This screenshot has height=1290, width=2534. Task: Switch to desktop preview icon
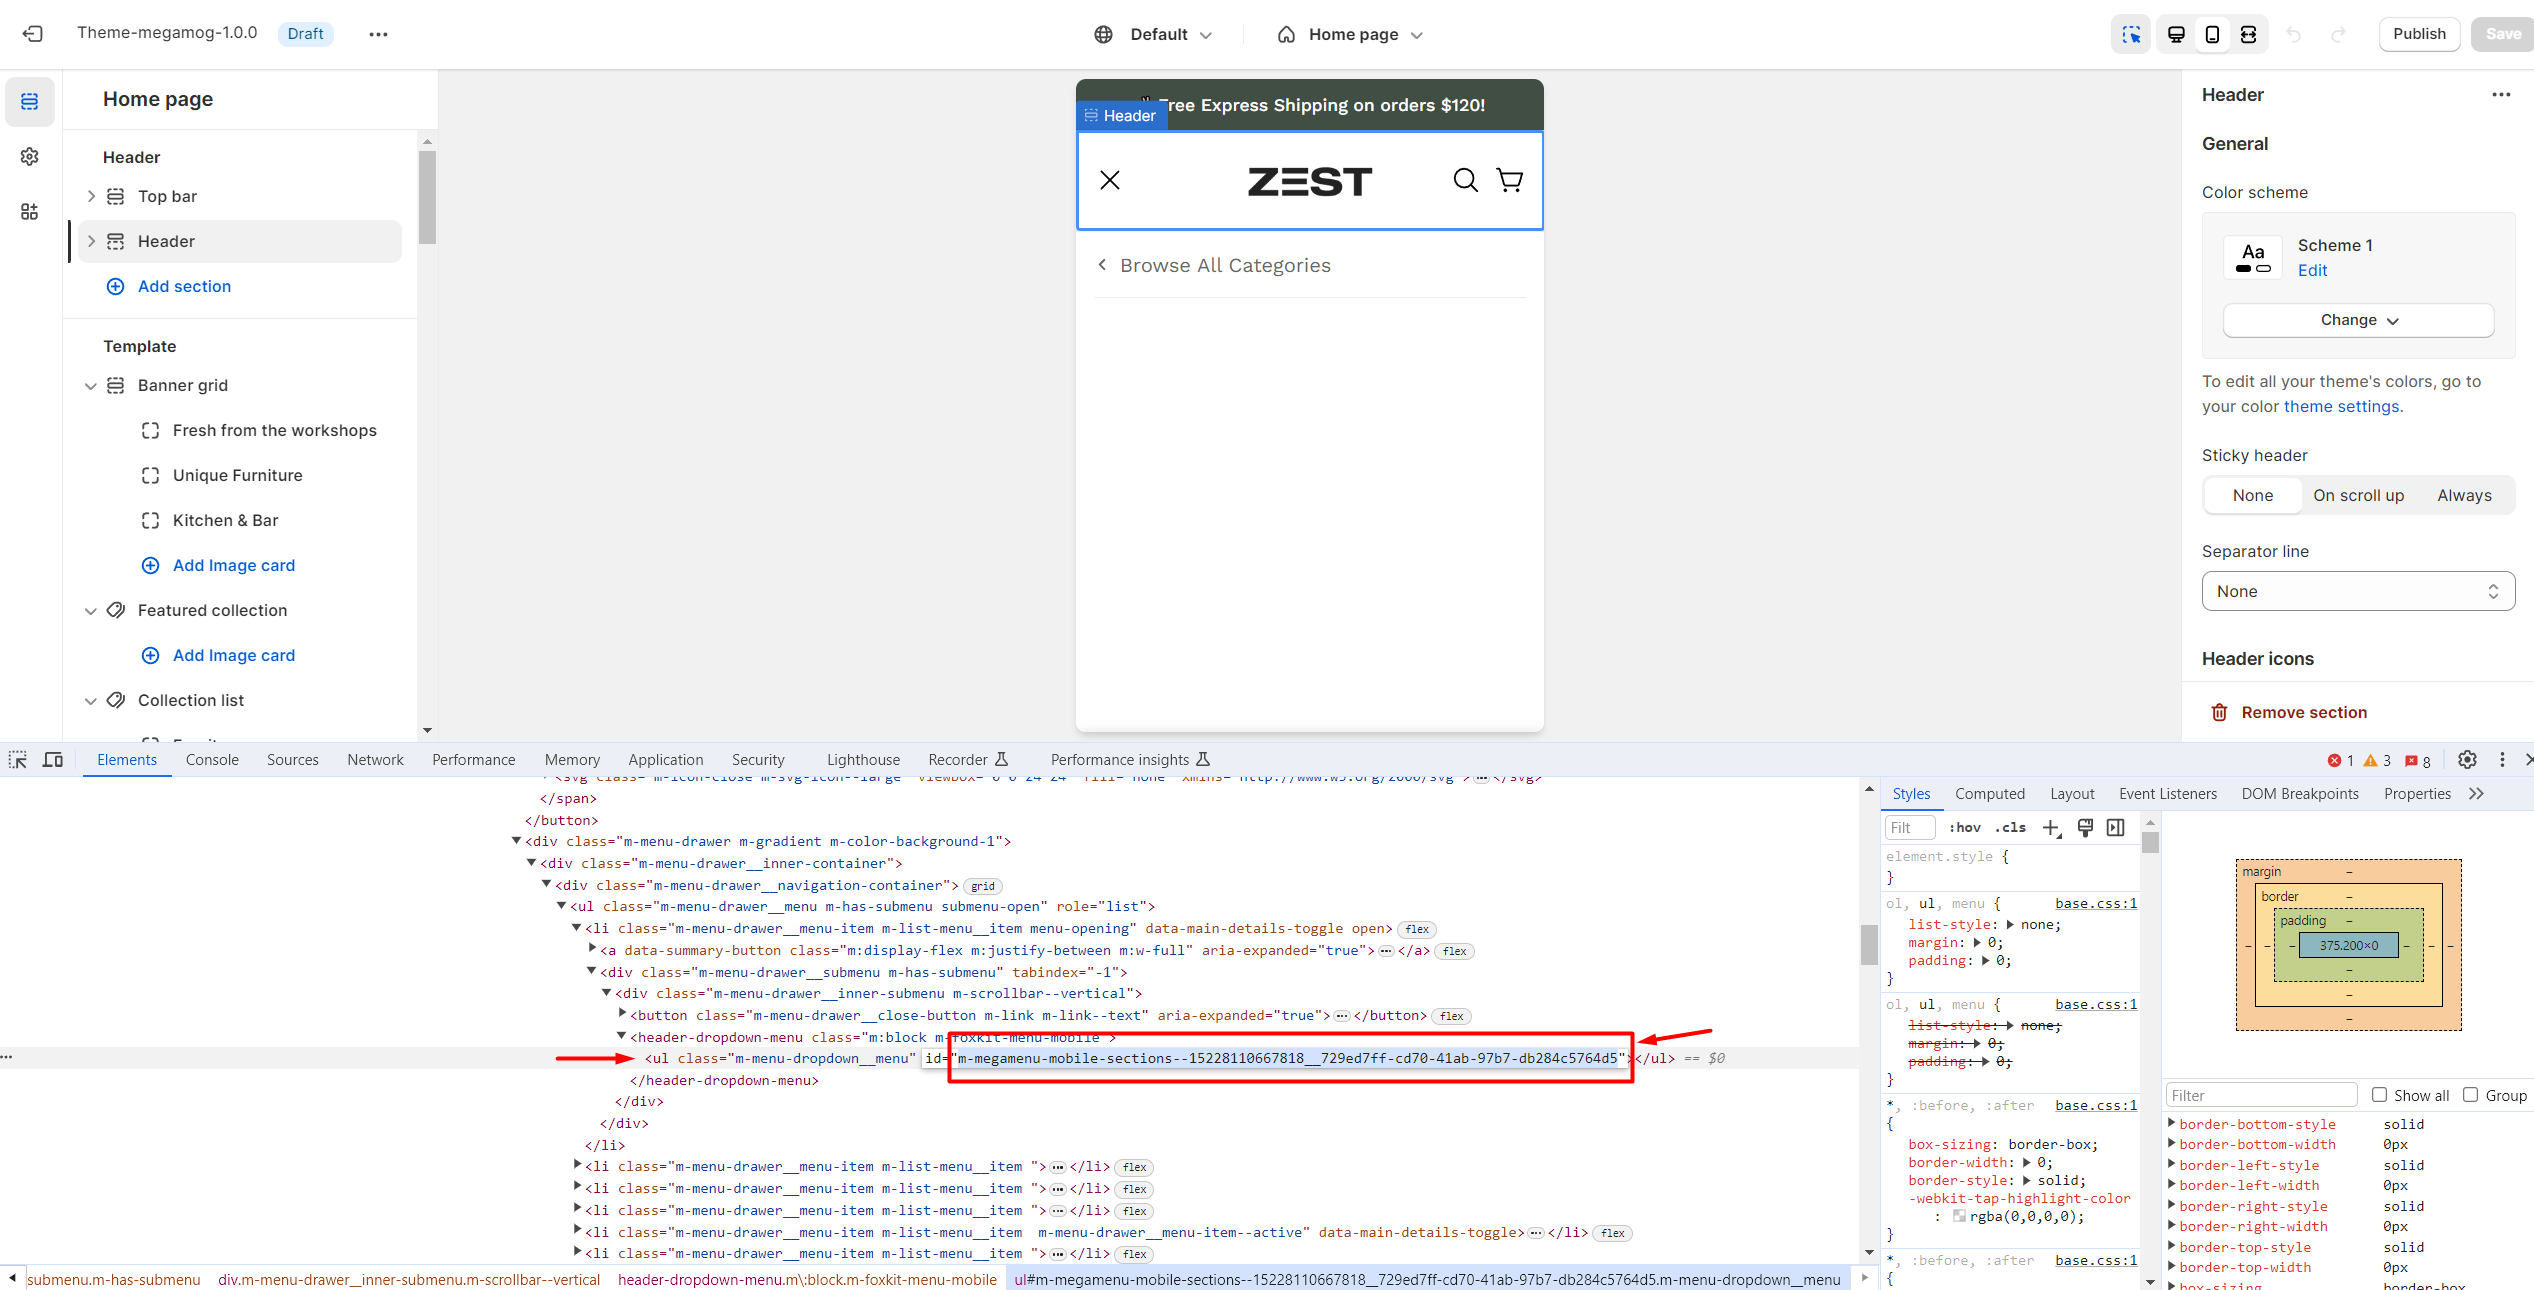(2176, 34)
